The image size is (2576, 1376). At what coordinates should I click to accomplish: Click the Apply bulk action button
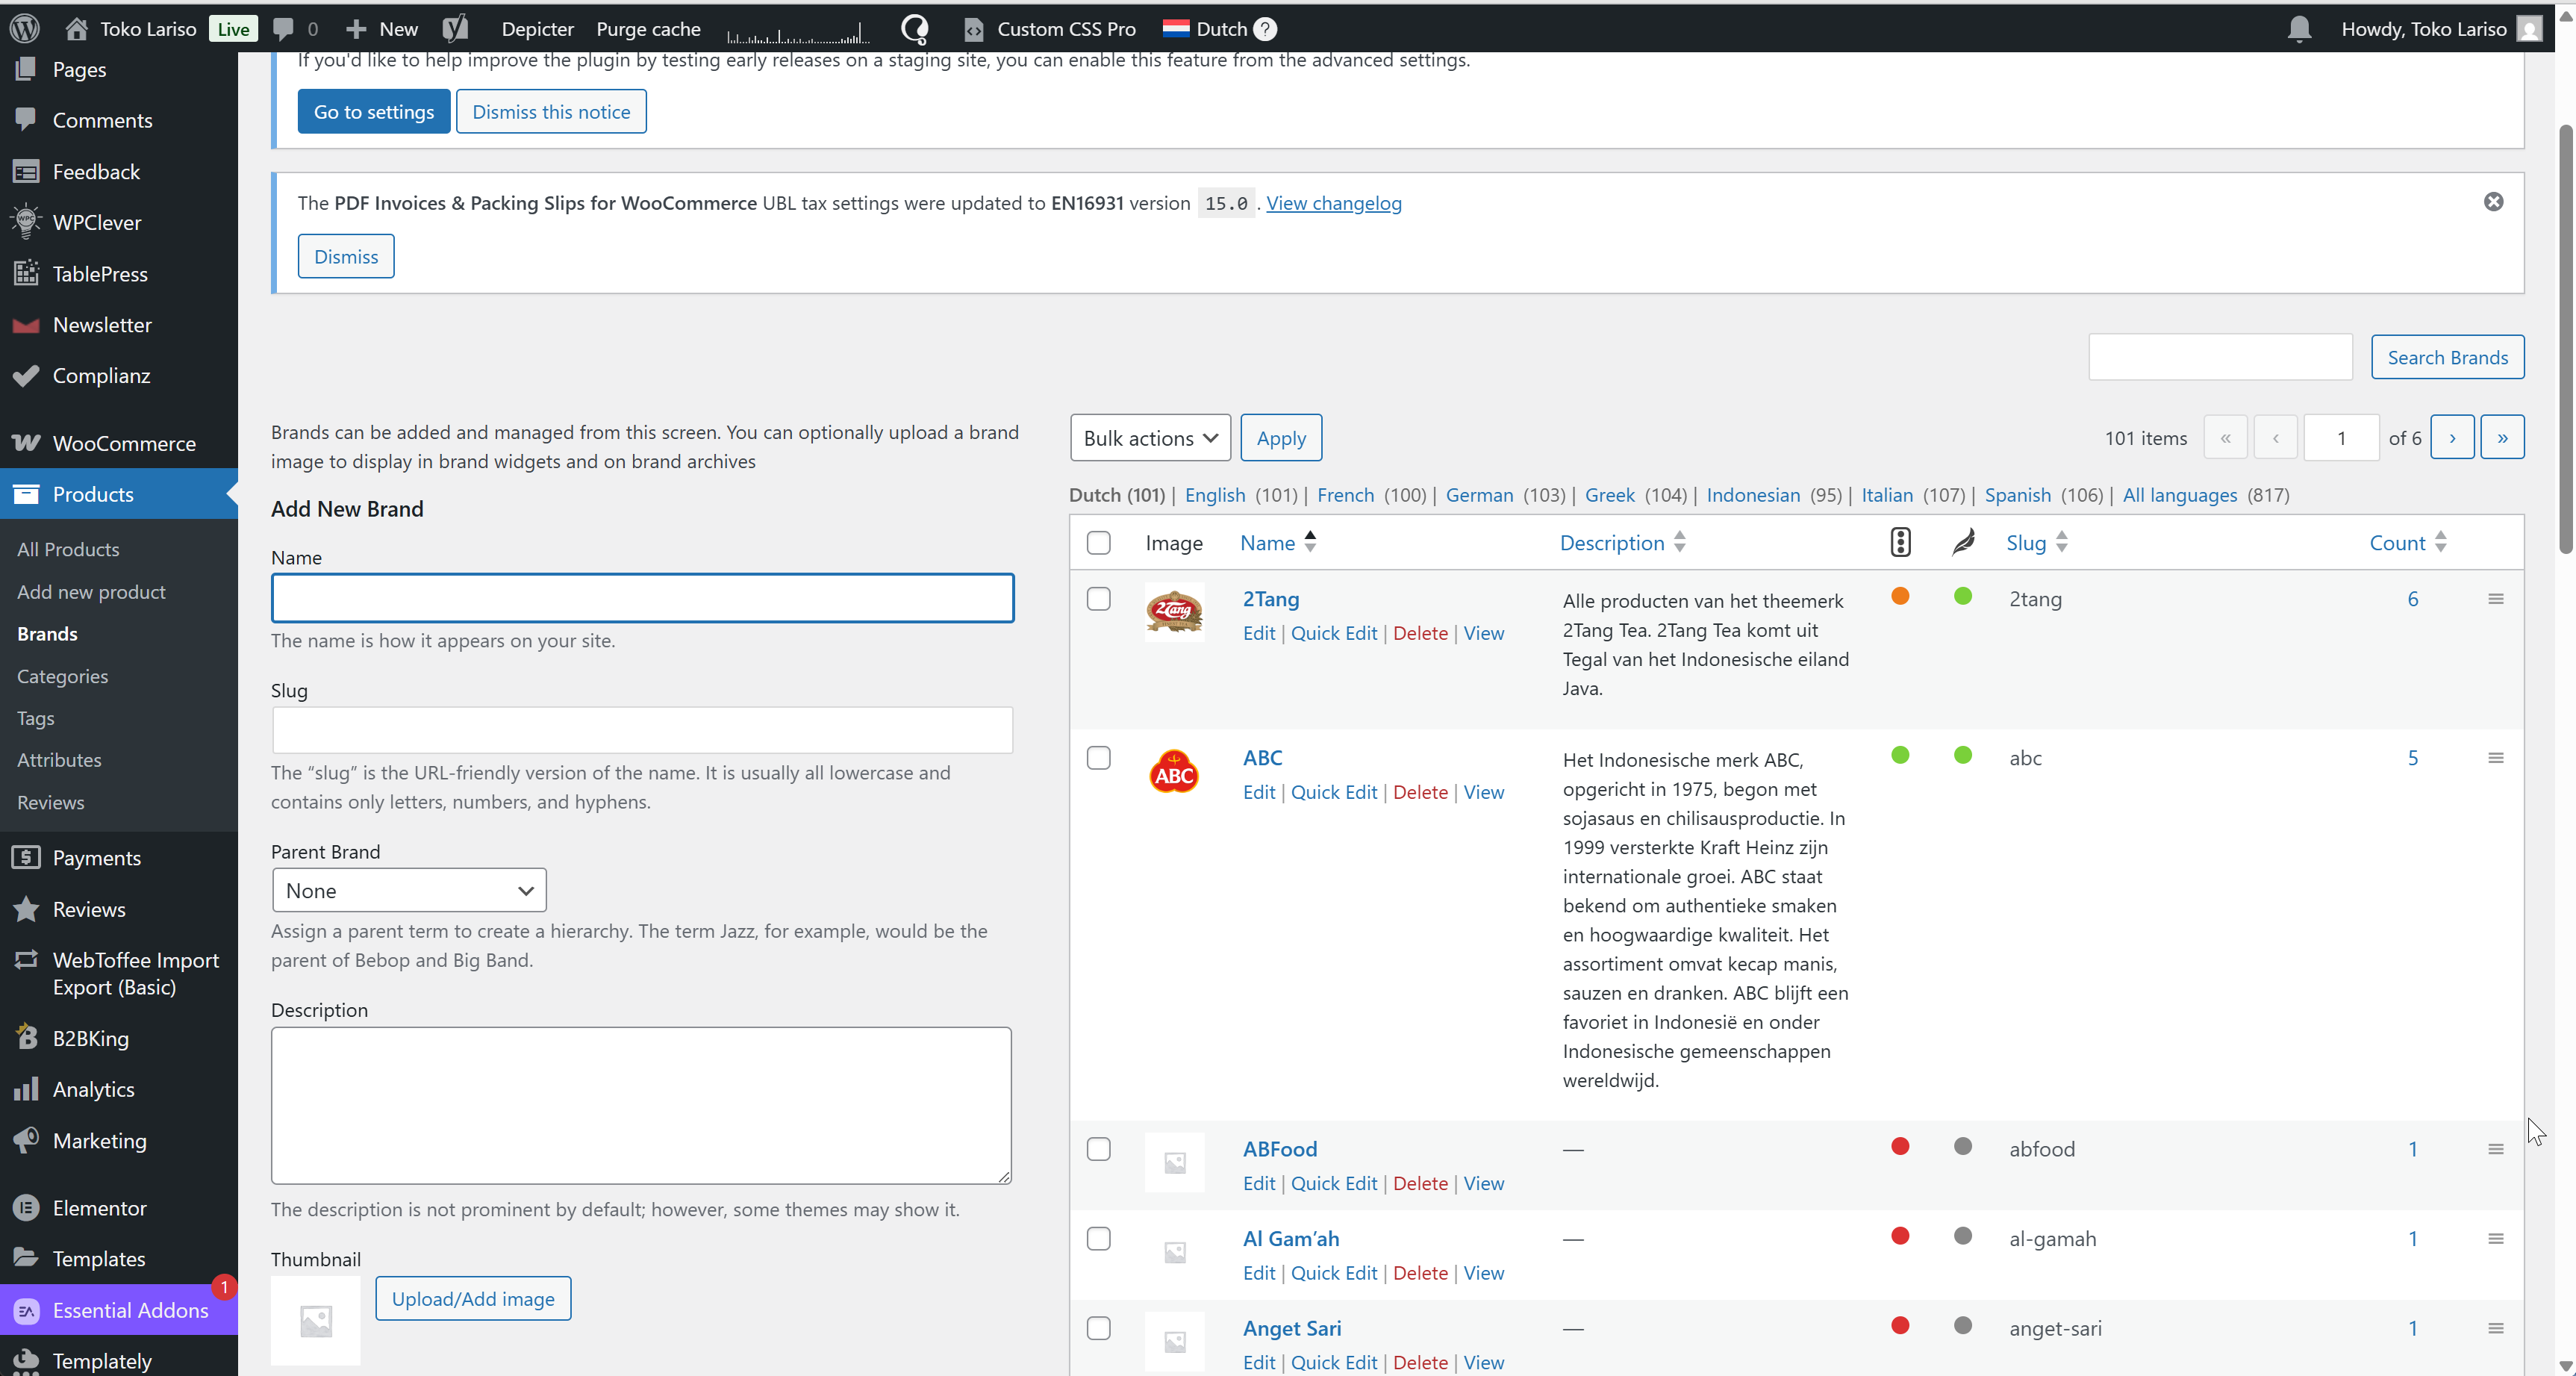tap(1281, 438)
